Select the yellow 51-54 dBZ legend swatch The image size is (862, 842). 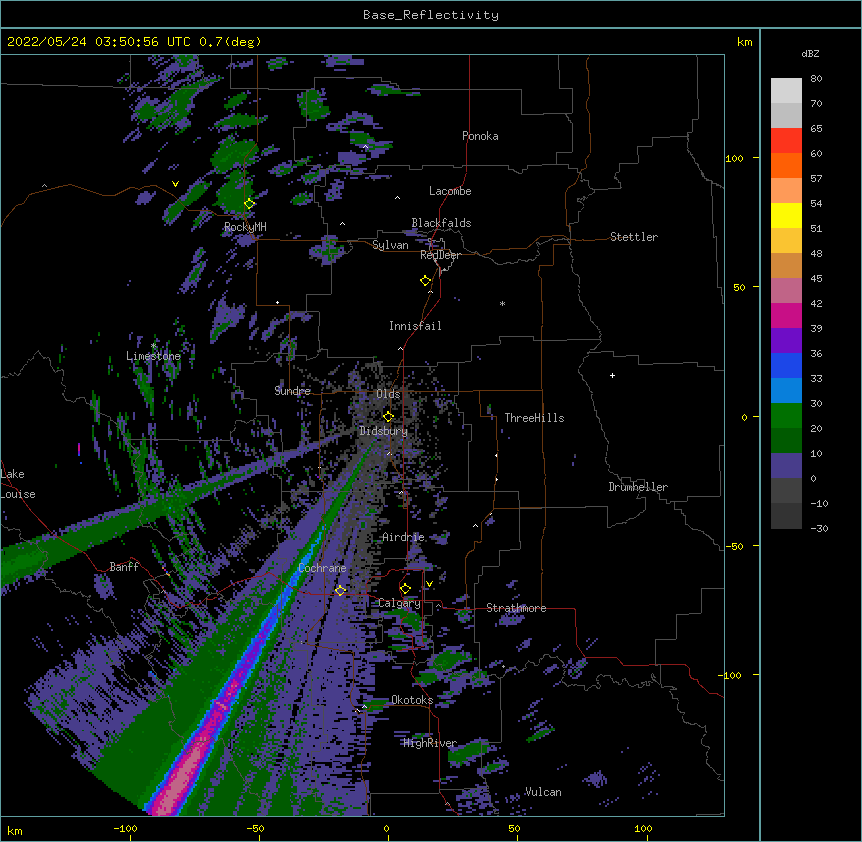coord(786,215)
